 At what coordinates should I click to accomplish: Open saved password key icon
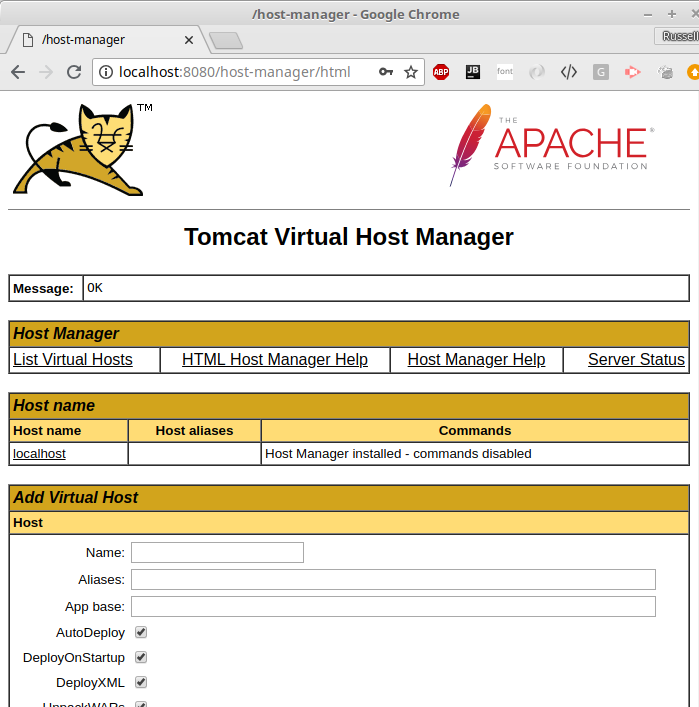tap(386, 72)
